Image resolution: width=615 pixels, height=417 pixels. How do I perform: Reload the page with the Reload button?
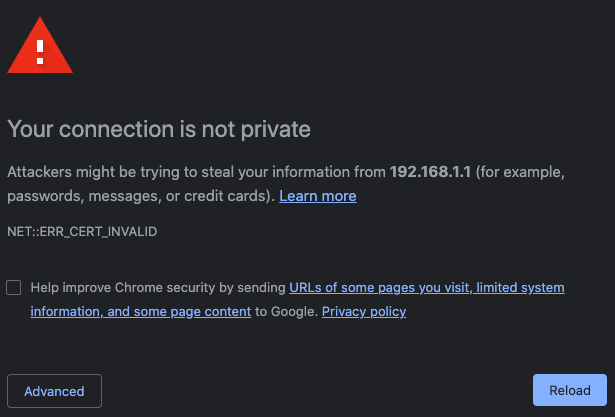point(570,390)
